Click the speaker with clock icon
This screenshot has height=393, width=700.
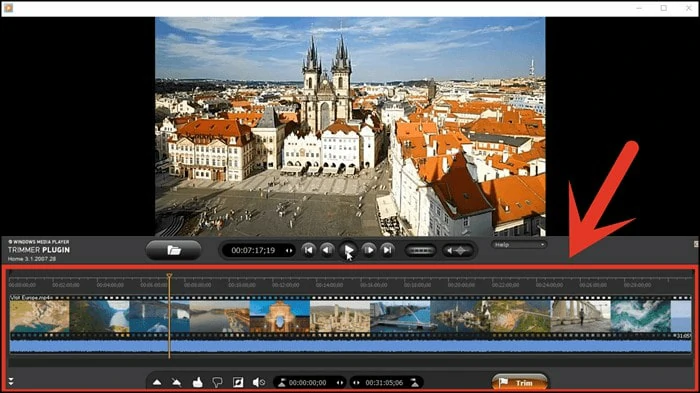[258, 383]
